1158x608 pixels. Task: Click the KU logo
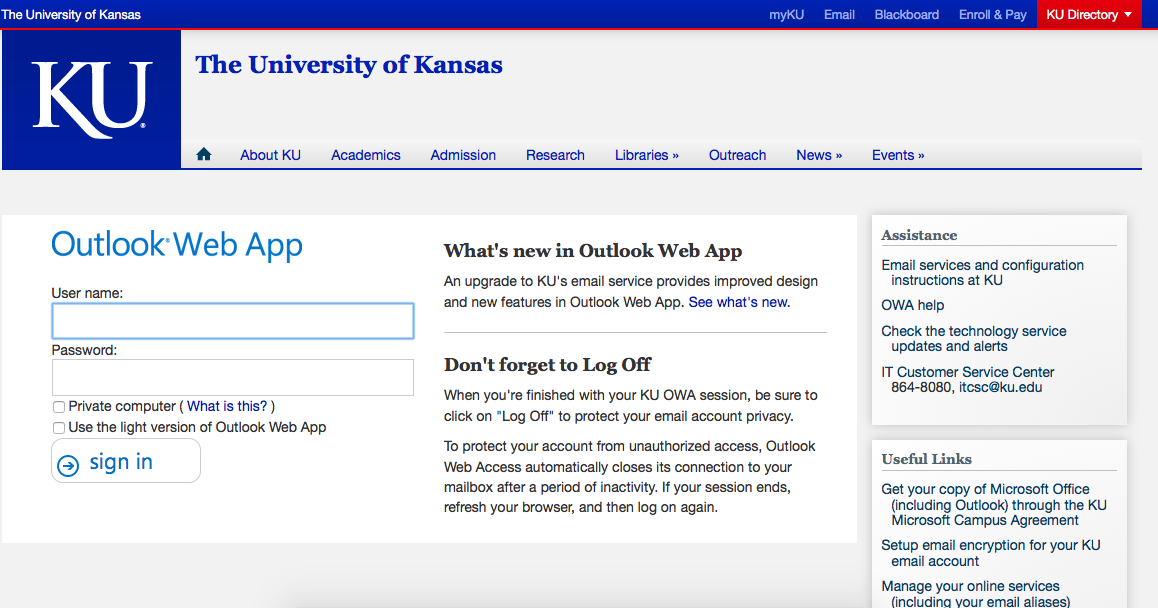pyautogui.click(x=92, y=100)
